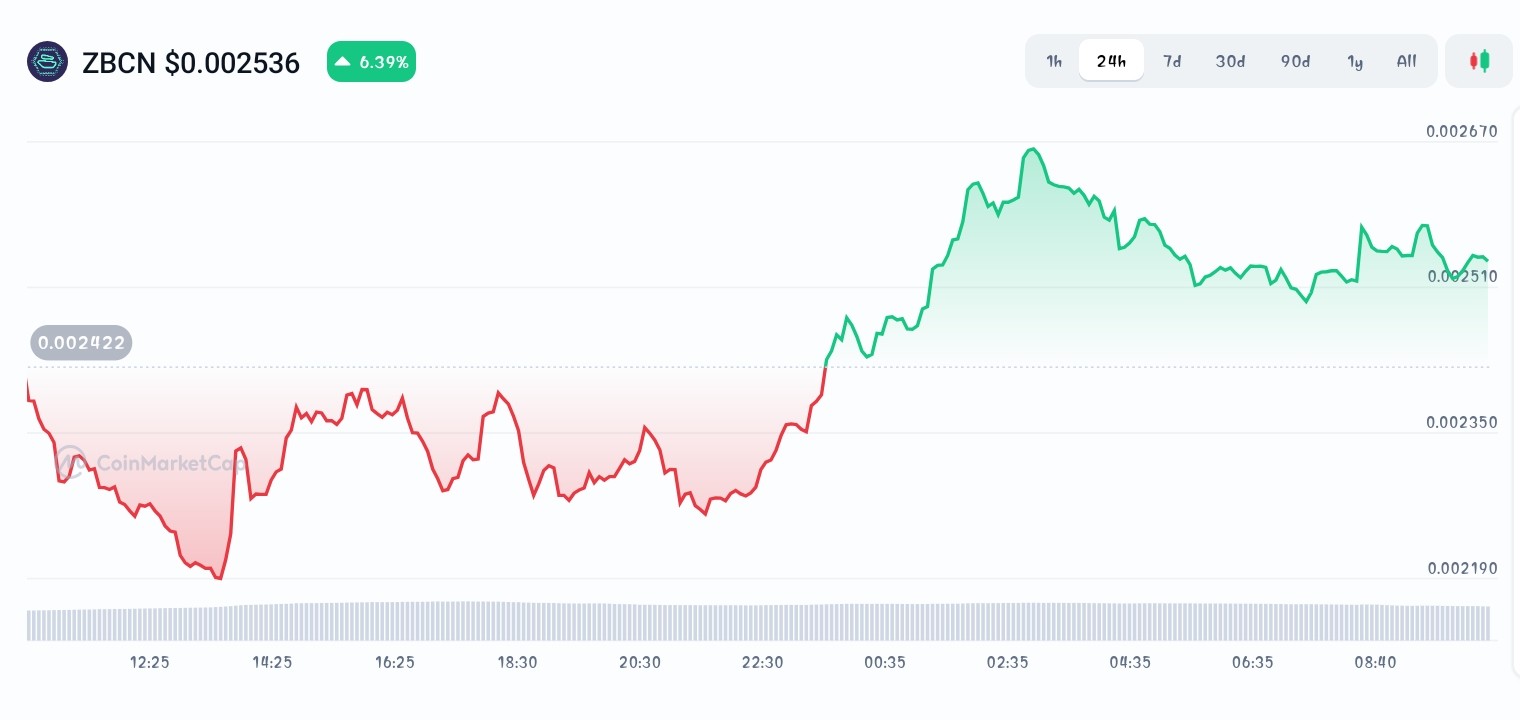Viewport: 1520px width, 720px height.
Task: Click the 18:30 time axis label
Action: (517, 662)
